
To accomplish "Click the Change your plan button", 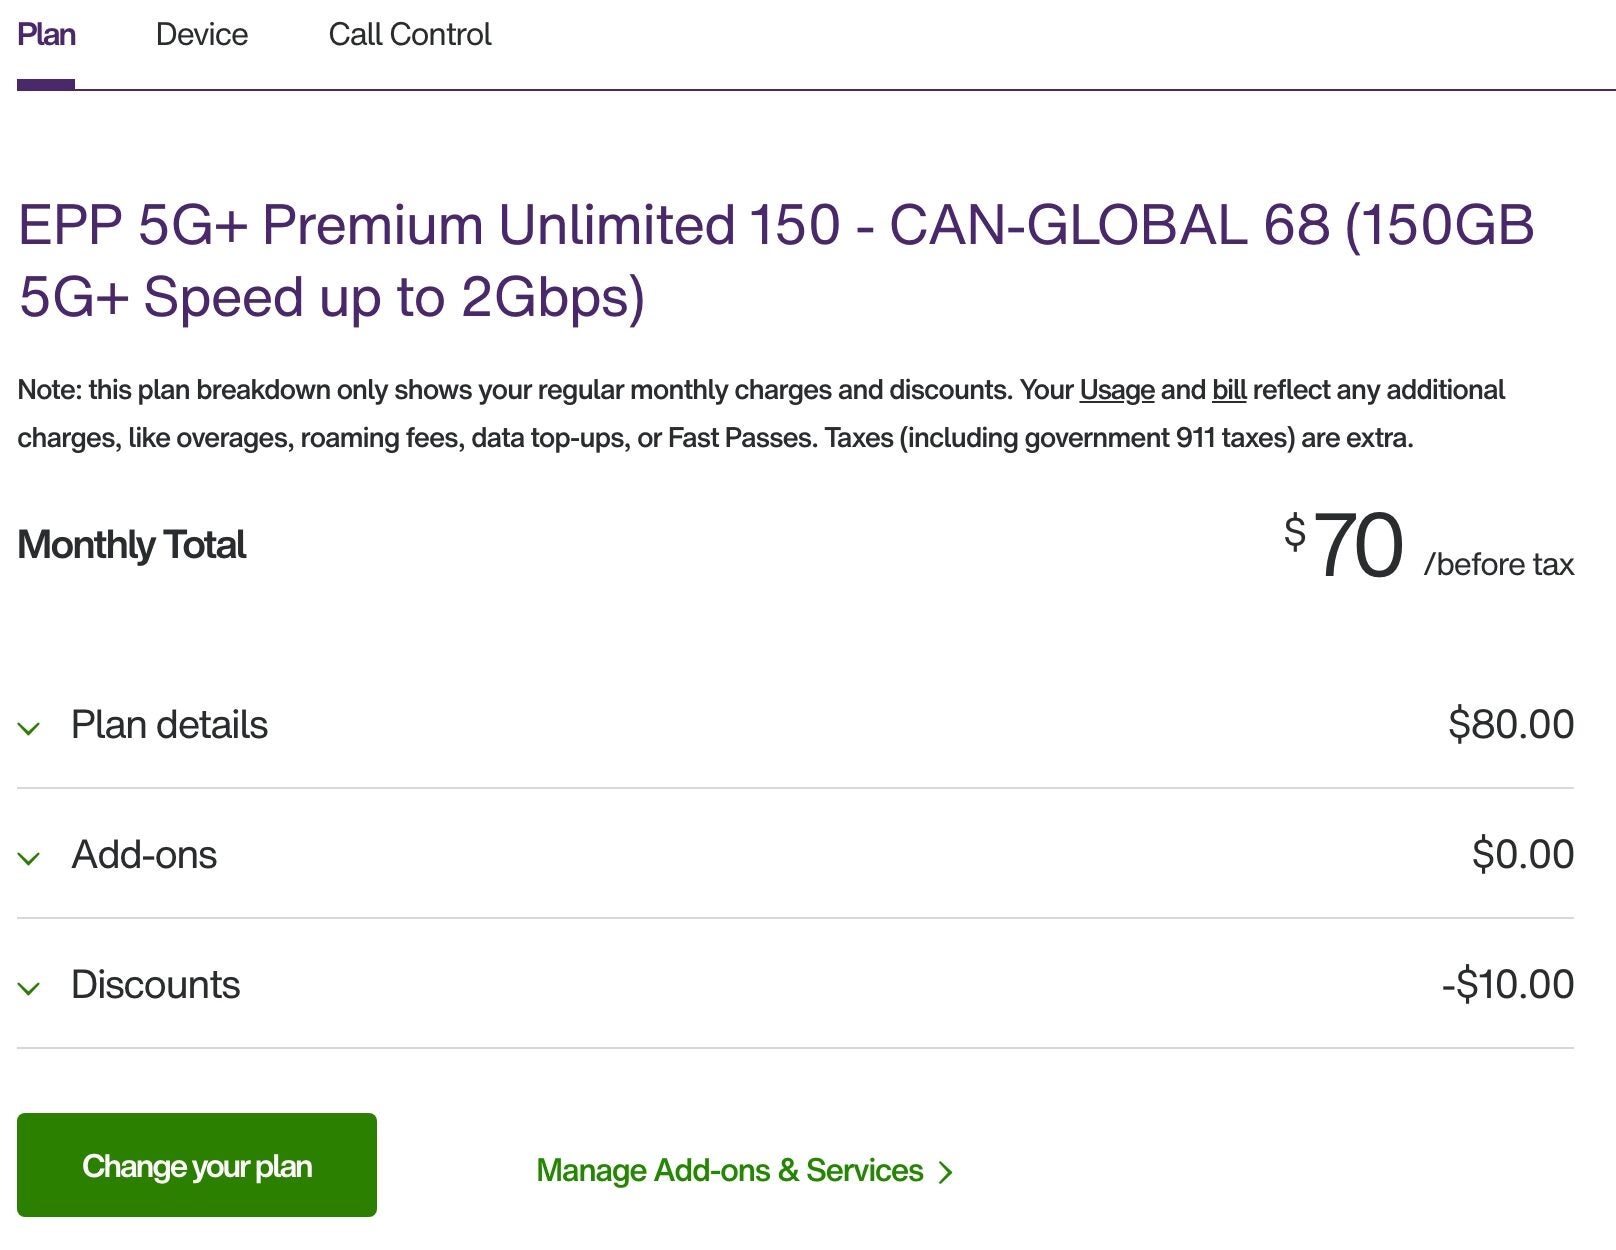I will point(197,1164).
